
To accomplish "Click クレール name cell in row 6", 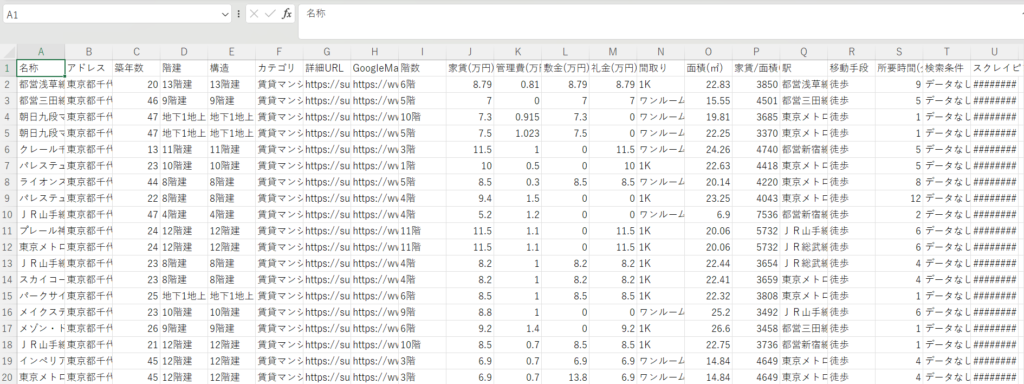I will click(40, 150).
